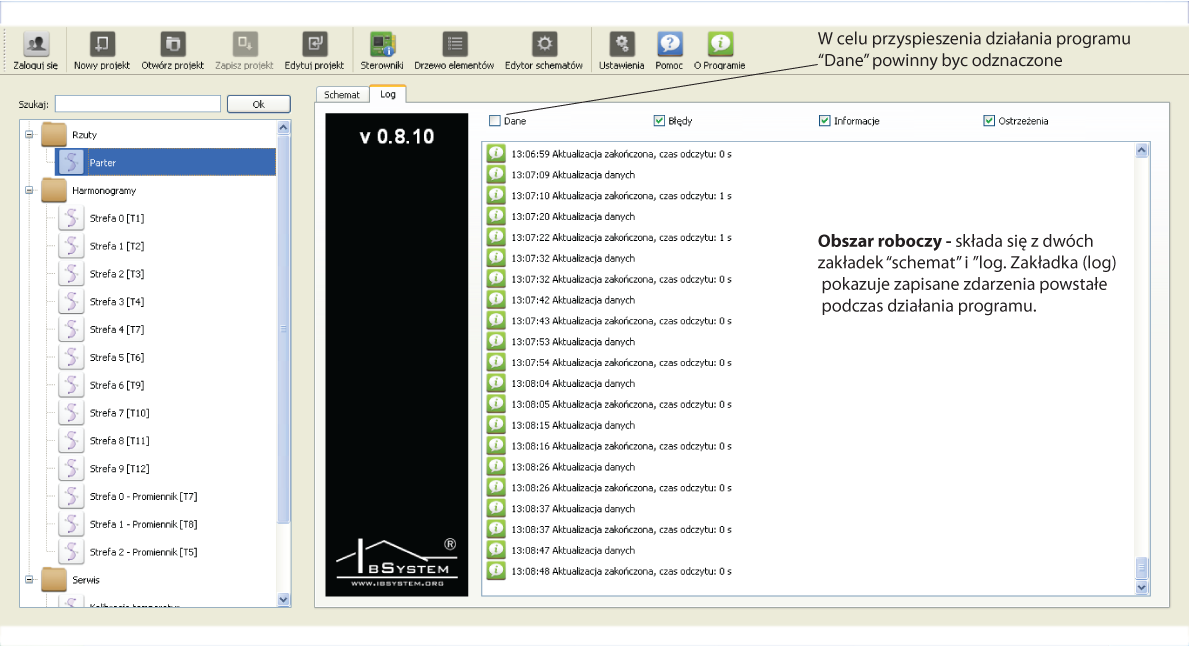Open a project via Otwórz projekt
The height and width of the screenshot is (646, 1189).
(172, 45)
